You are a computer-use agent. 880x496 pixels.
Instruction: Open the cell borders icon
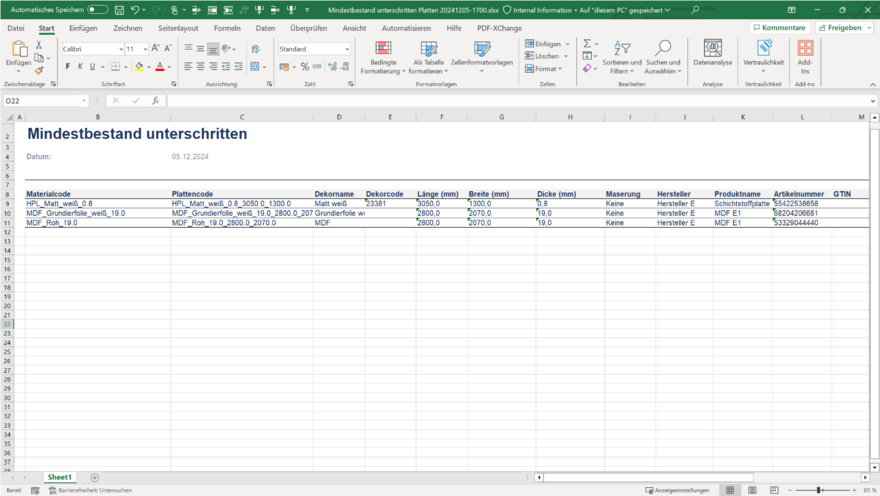(x=116, y=67)
